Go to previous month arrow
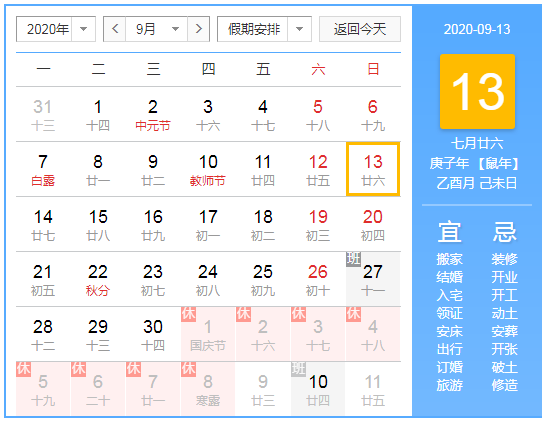Viewport: 547px width, 423px height. click(115, 29)
